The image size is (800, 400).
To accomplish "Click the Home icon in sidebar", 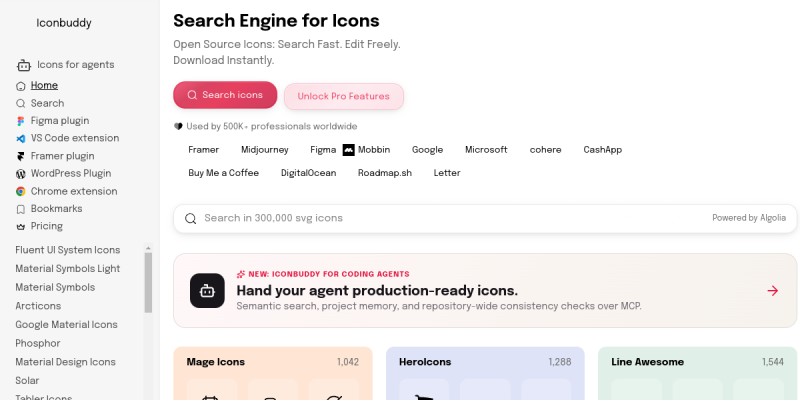I will pos(20,86).
